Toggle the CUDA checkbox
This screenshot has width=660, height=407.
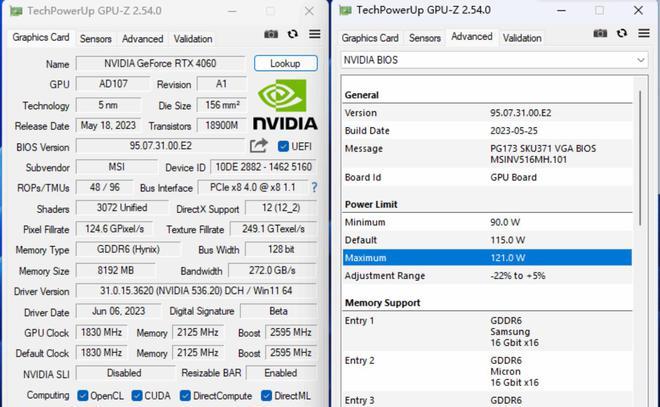[136, 396]
